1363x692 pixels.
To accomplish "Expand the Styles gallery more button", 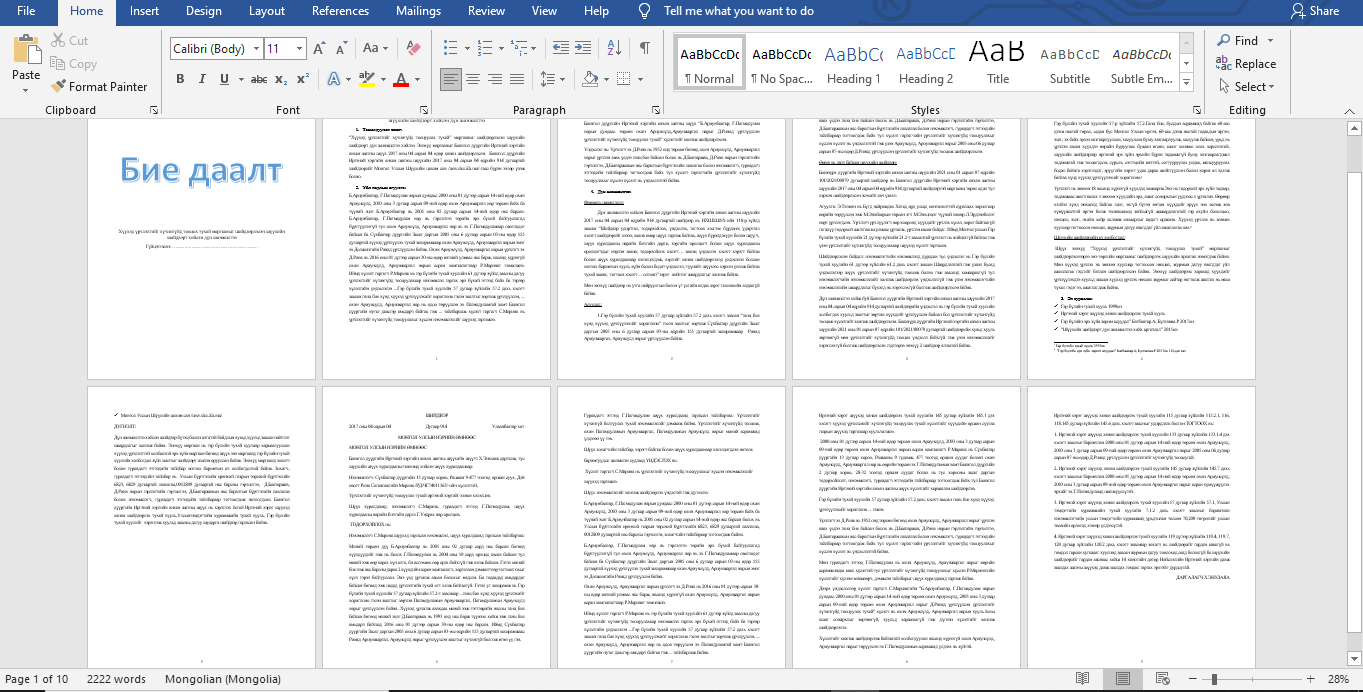I will point(1188,86).
